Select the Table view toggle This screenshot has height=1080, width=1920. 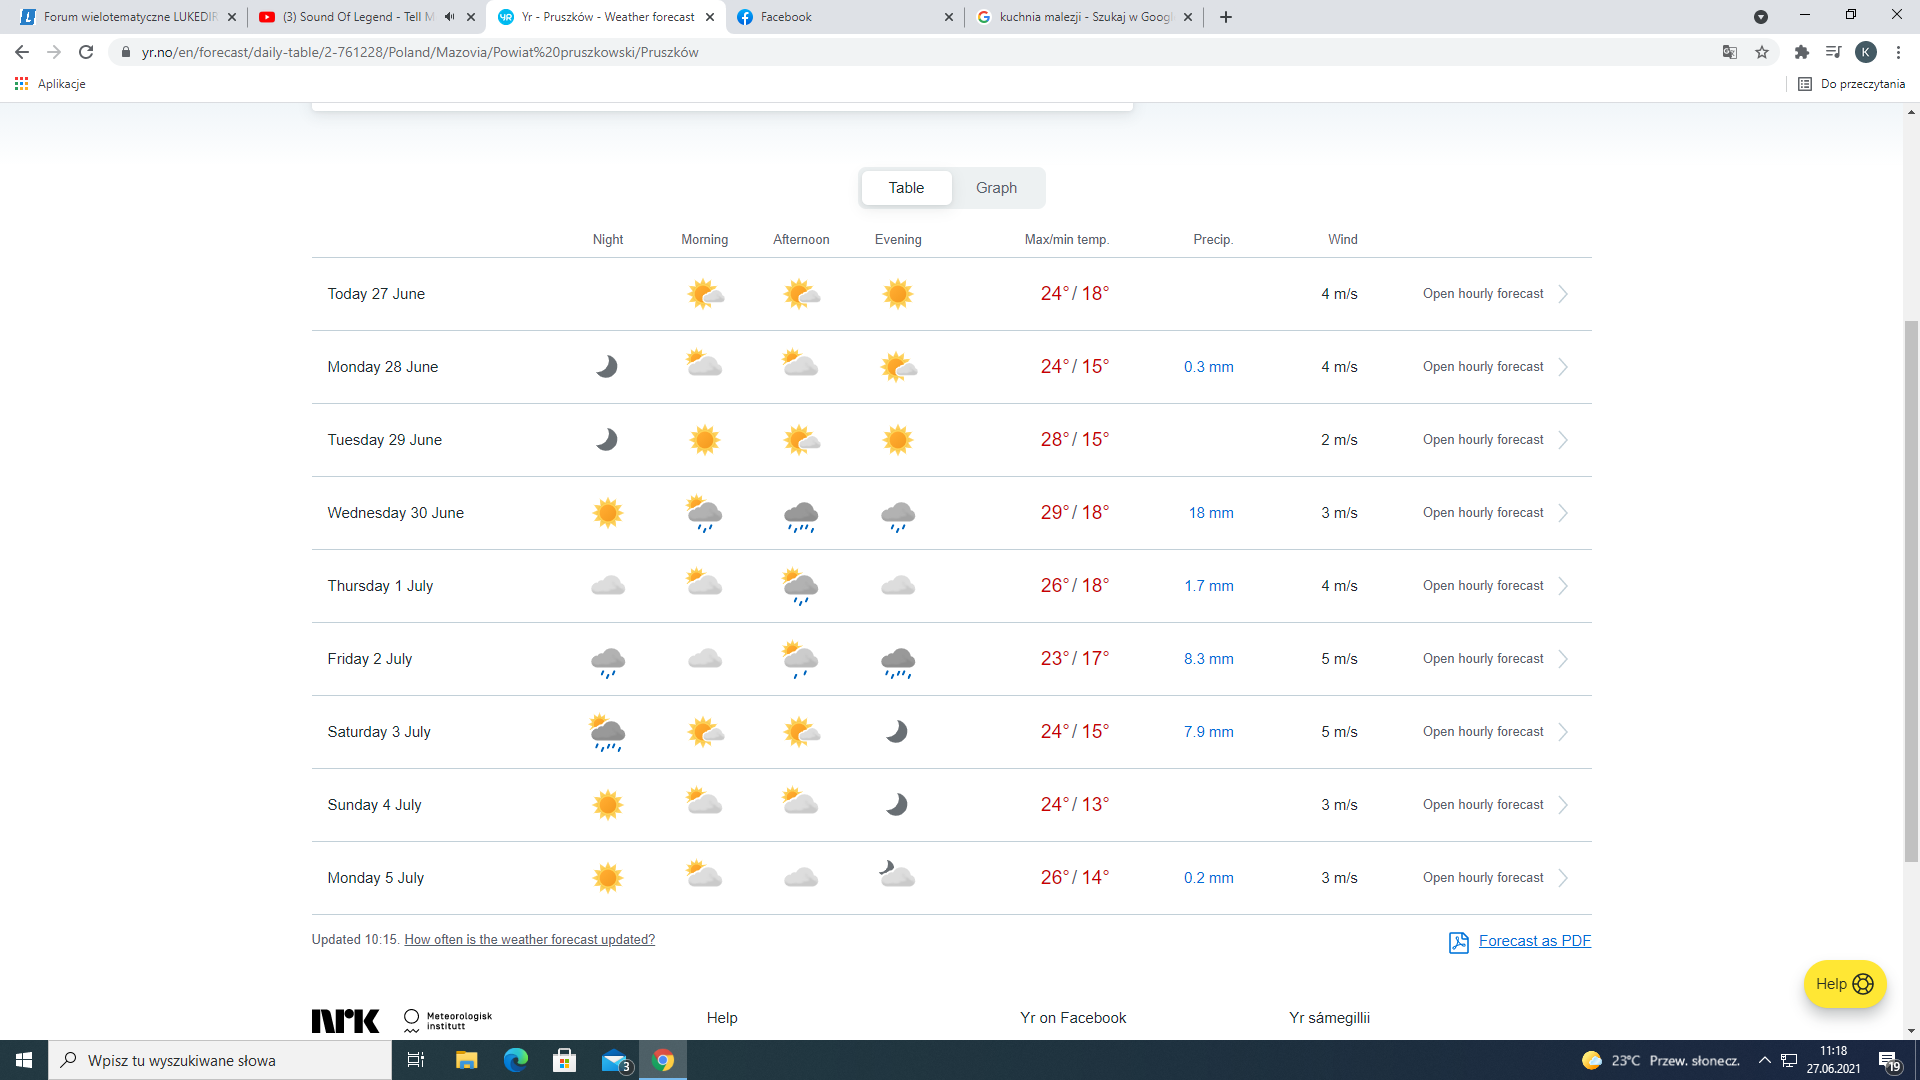click(906, 188)
